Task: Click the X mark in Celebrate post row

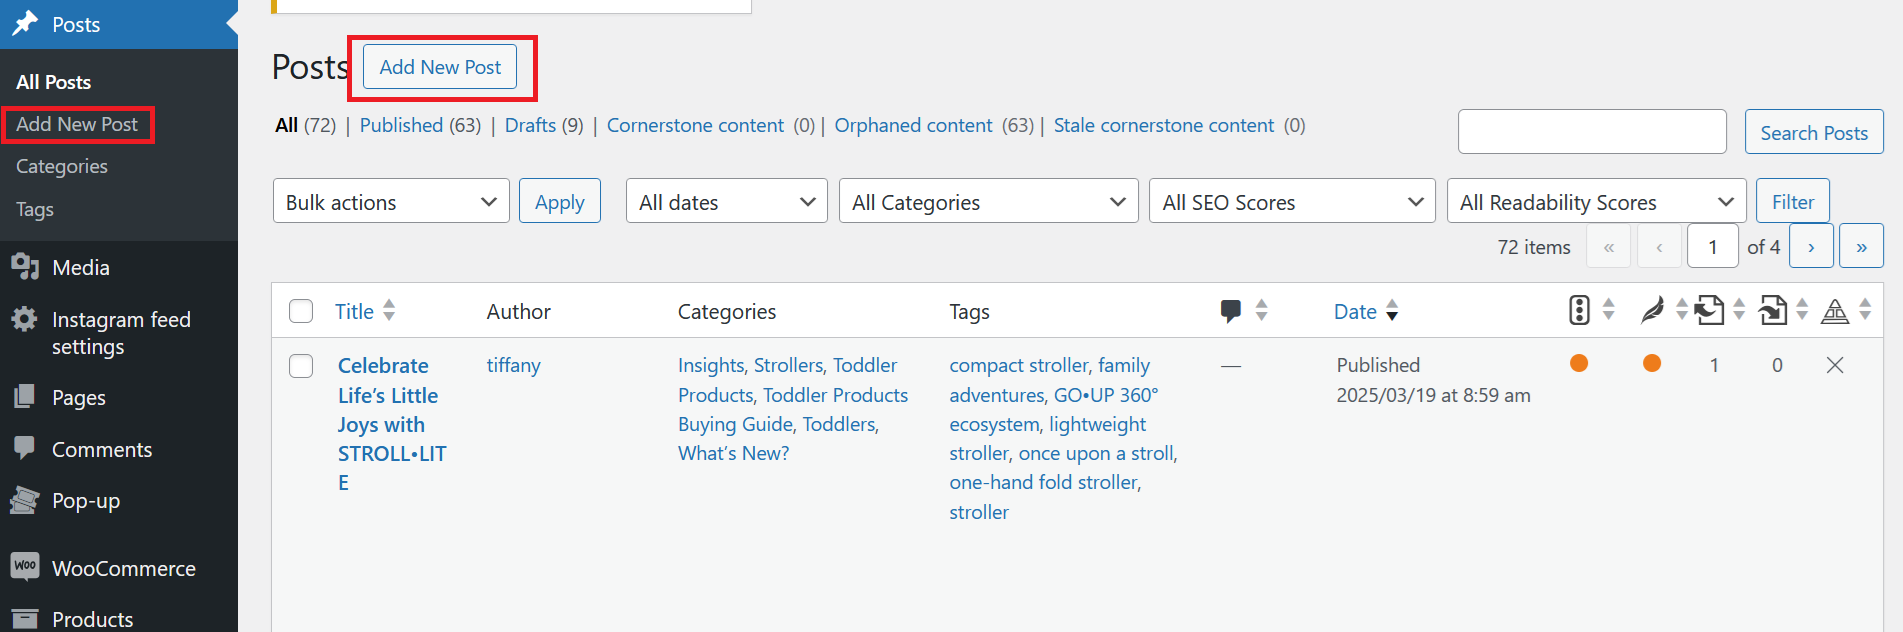Action: [1835, 365]
